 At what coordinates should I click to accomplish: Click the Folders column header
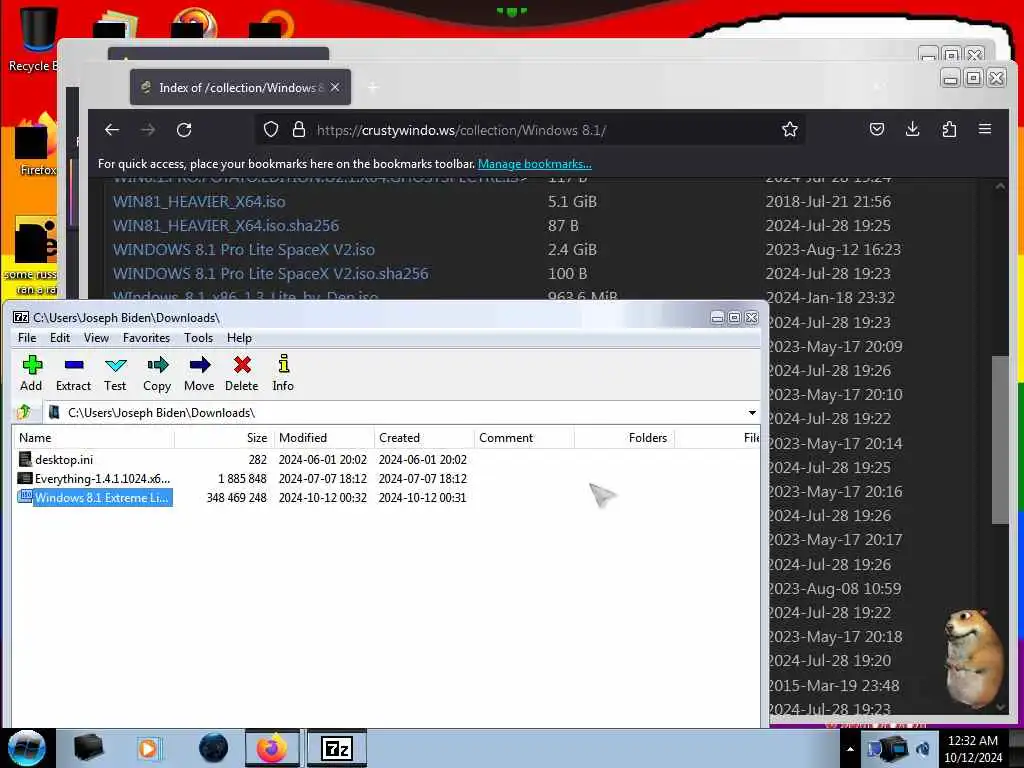[624, 438]
